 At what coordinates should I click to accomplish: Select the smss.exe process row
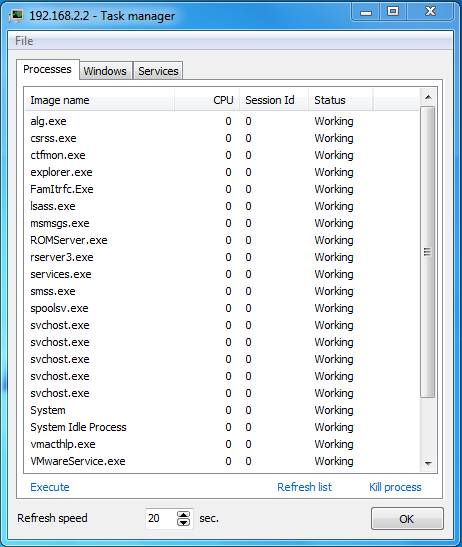pyautogui.click(x=222, y=291)
